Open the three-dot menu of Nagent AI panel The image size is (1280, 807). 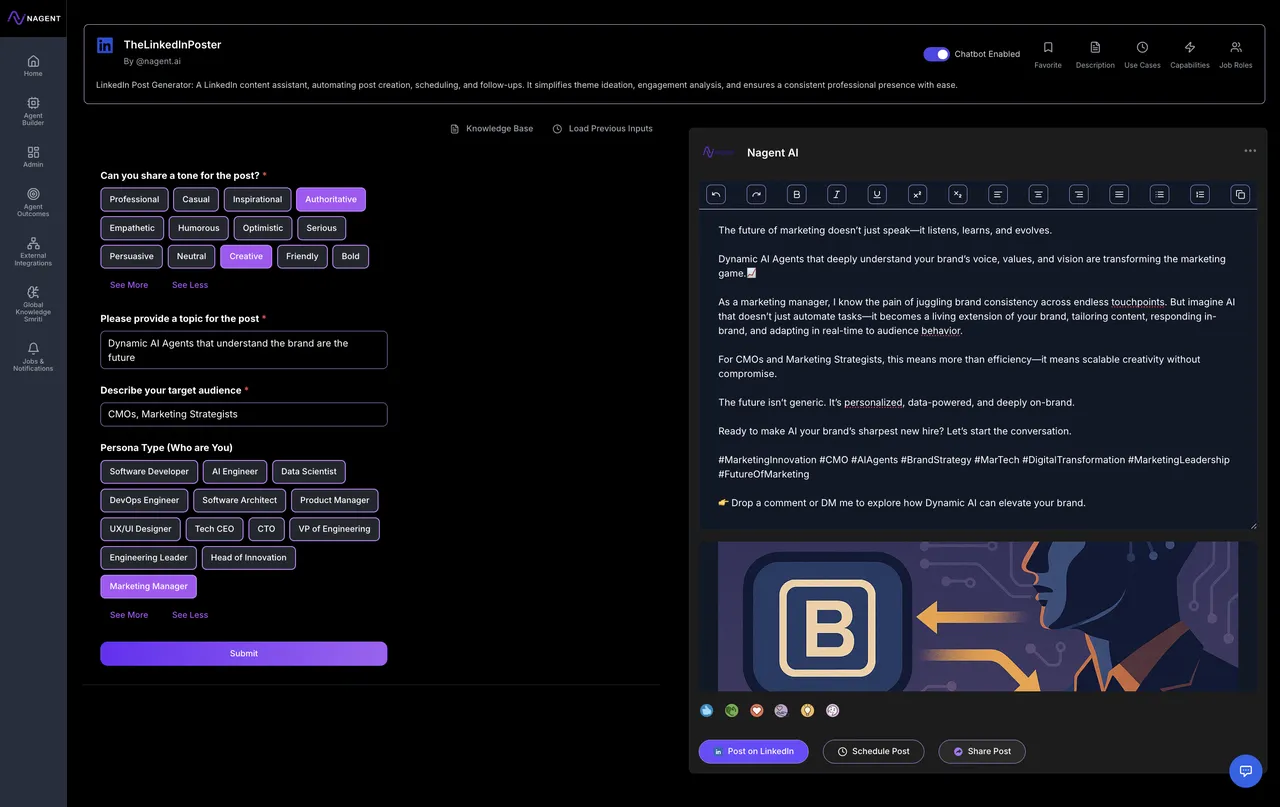coord(1250,151)
